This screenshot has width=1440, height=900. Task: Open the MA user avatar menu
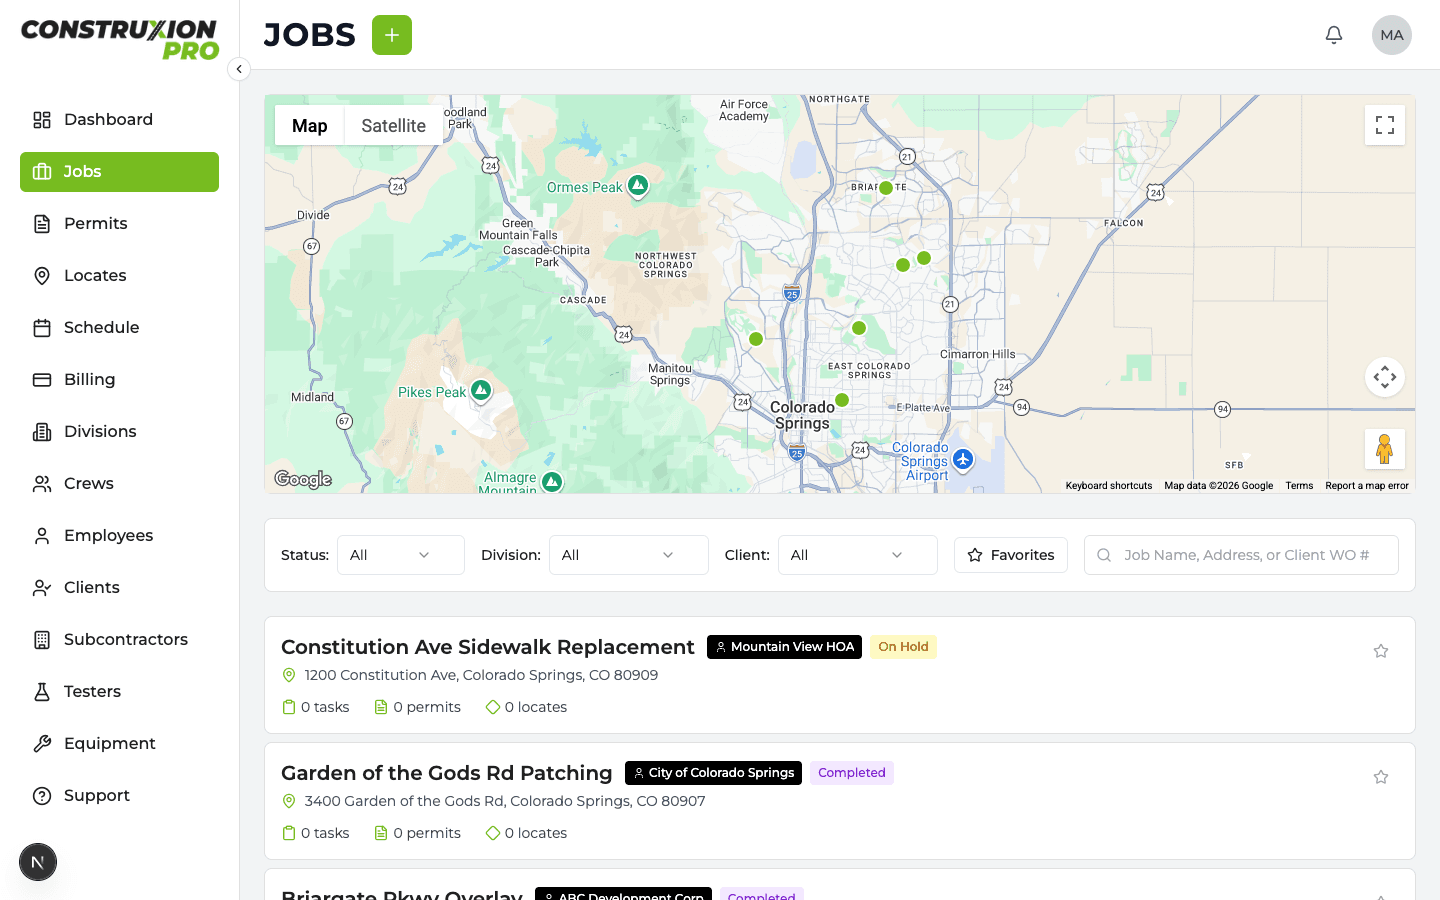pyautogui.click(x=1392, y=35)
